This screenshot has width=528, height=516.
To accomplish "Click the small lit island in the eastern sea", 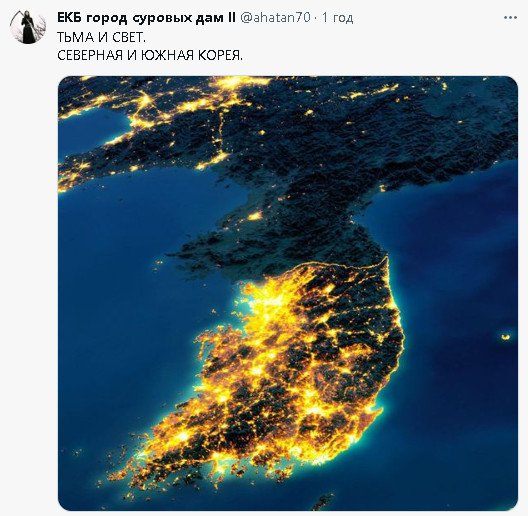I will [x=505, y=336].
